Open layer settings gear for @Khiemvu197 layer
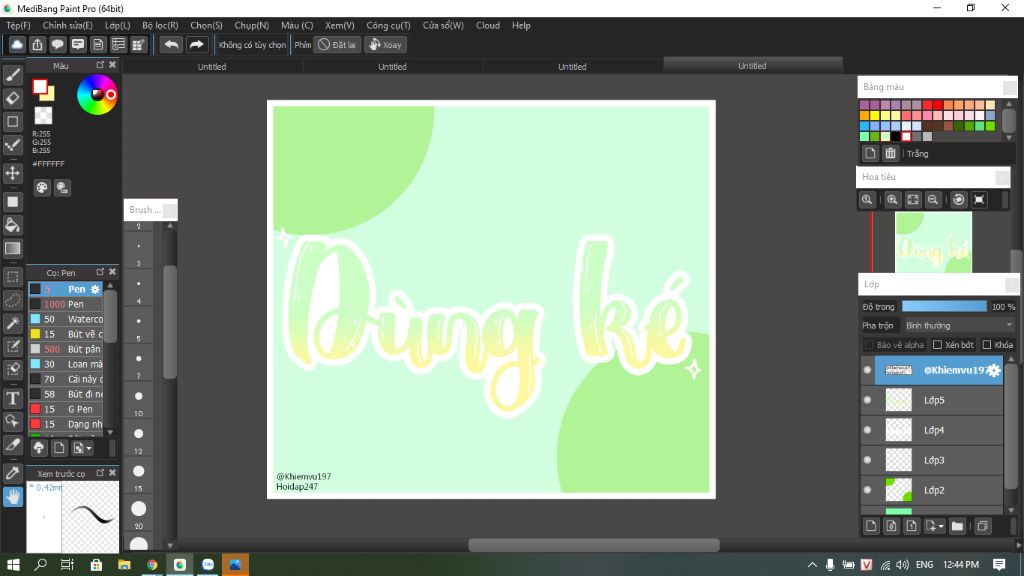 [x=994, y=370]
